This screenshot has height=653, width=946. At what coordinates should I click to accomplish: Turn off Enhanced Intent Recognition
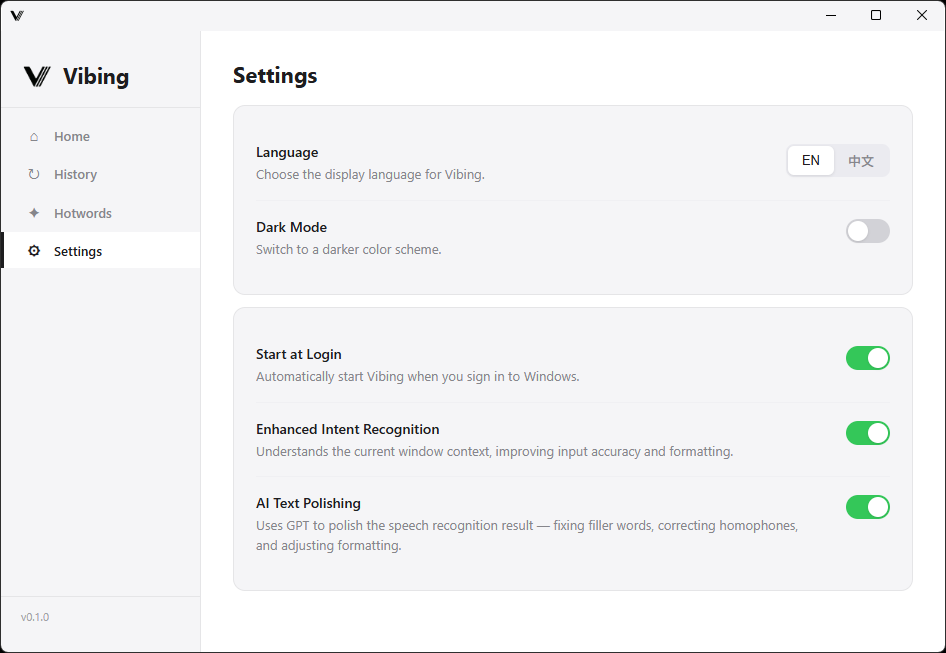point(867,433)
